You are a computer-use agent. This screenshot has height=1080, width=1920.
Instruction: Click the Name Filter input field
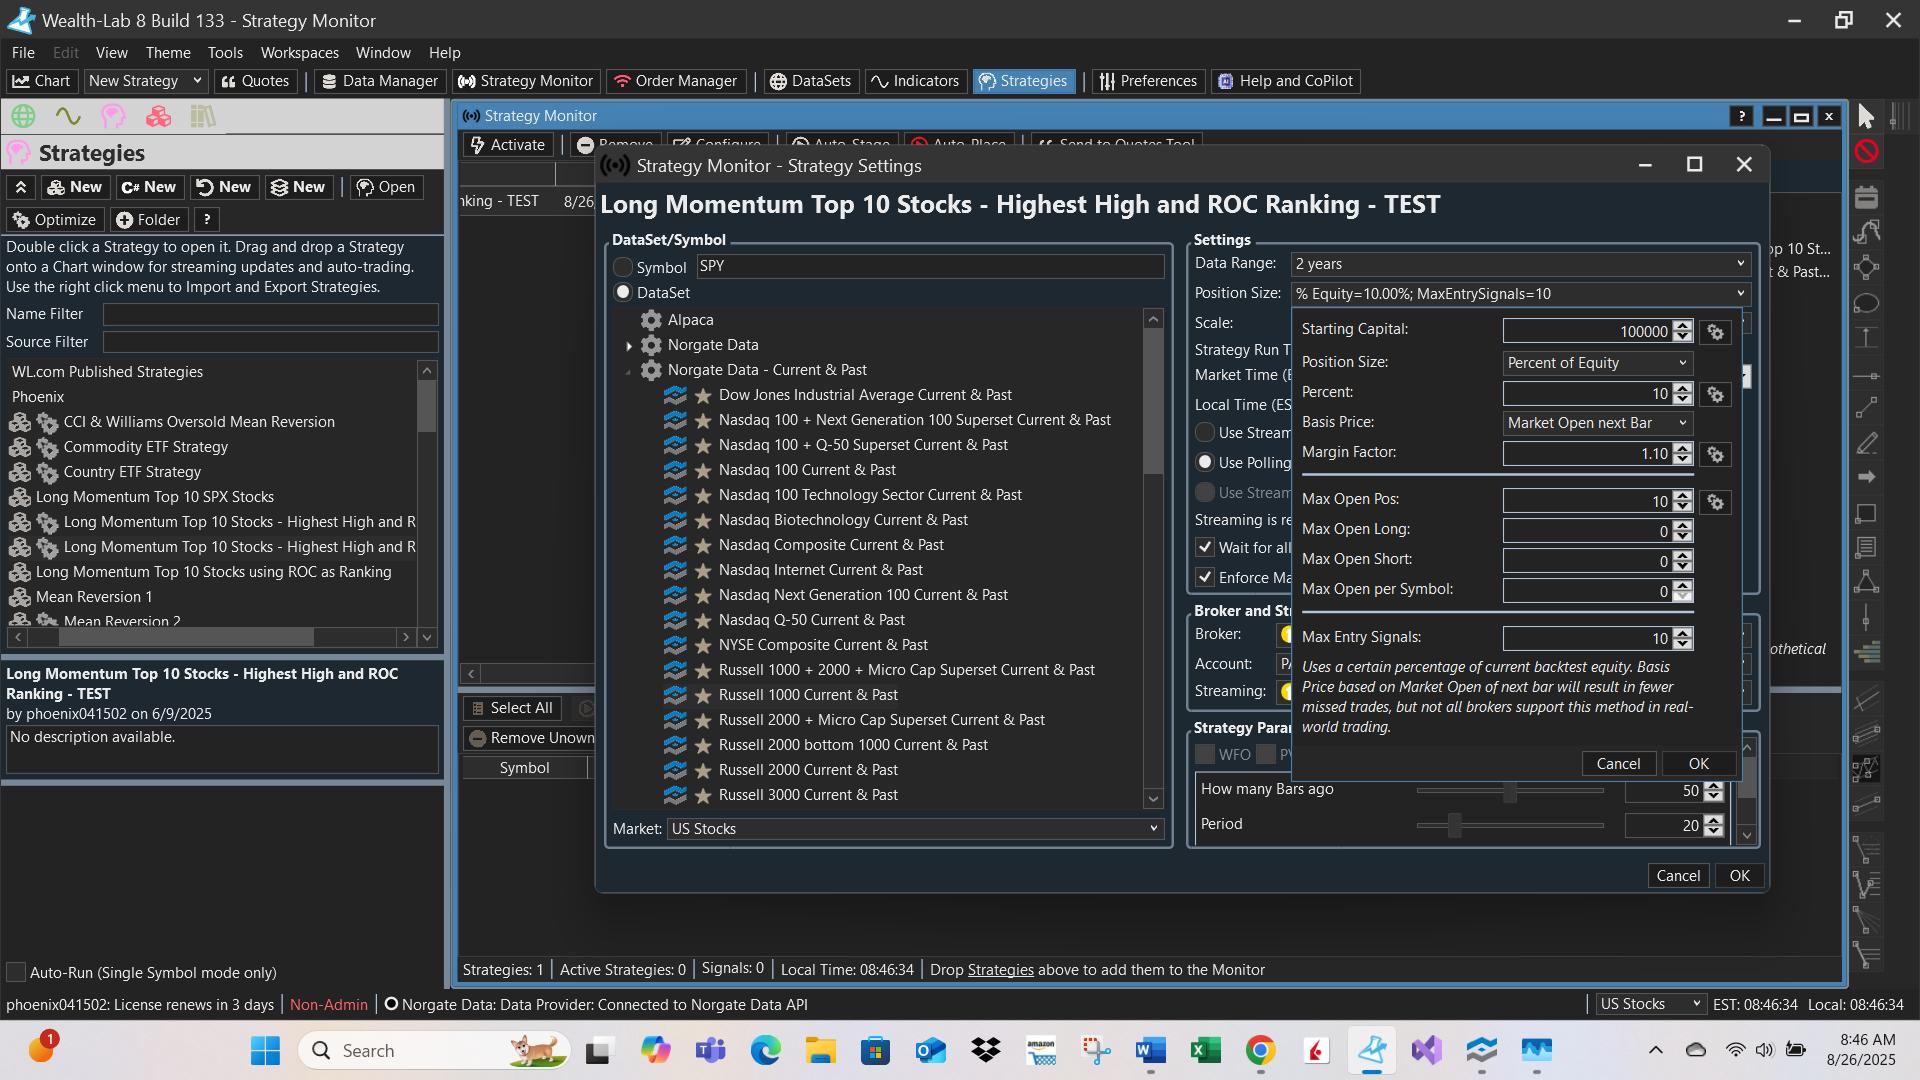270,314
